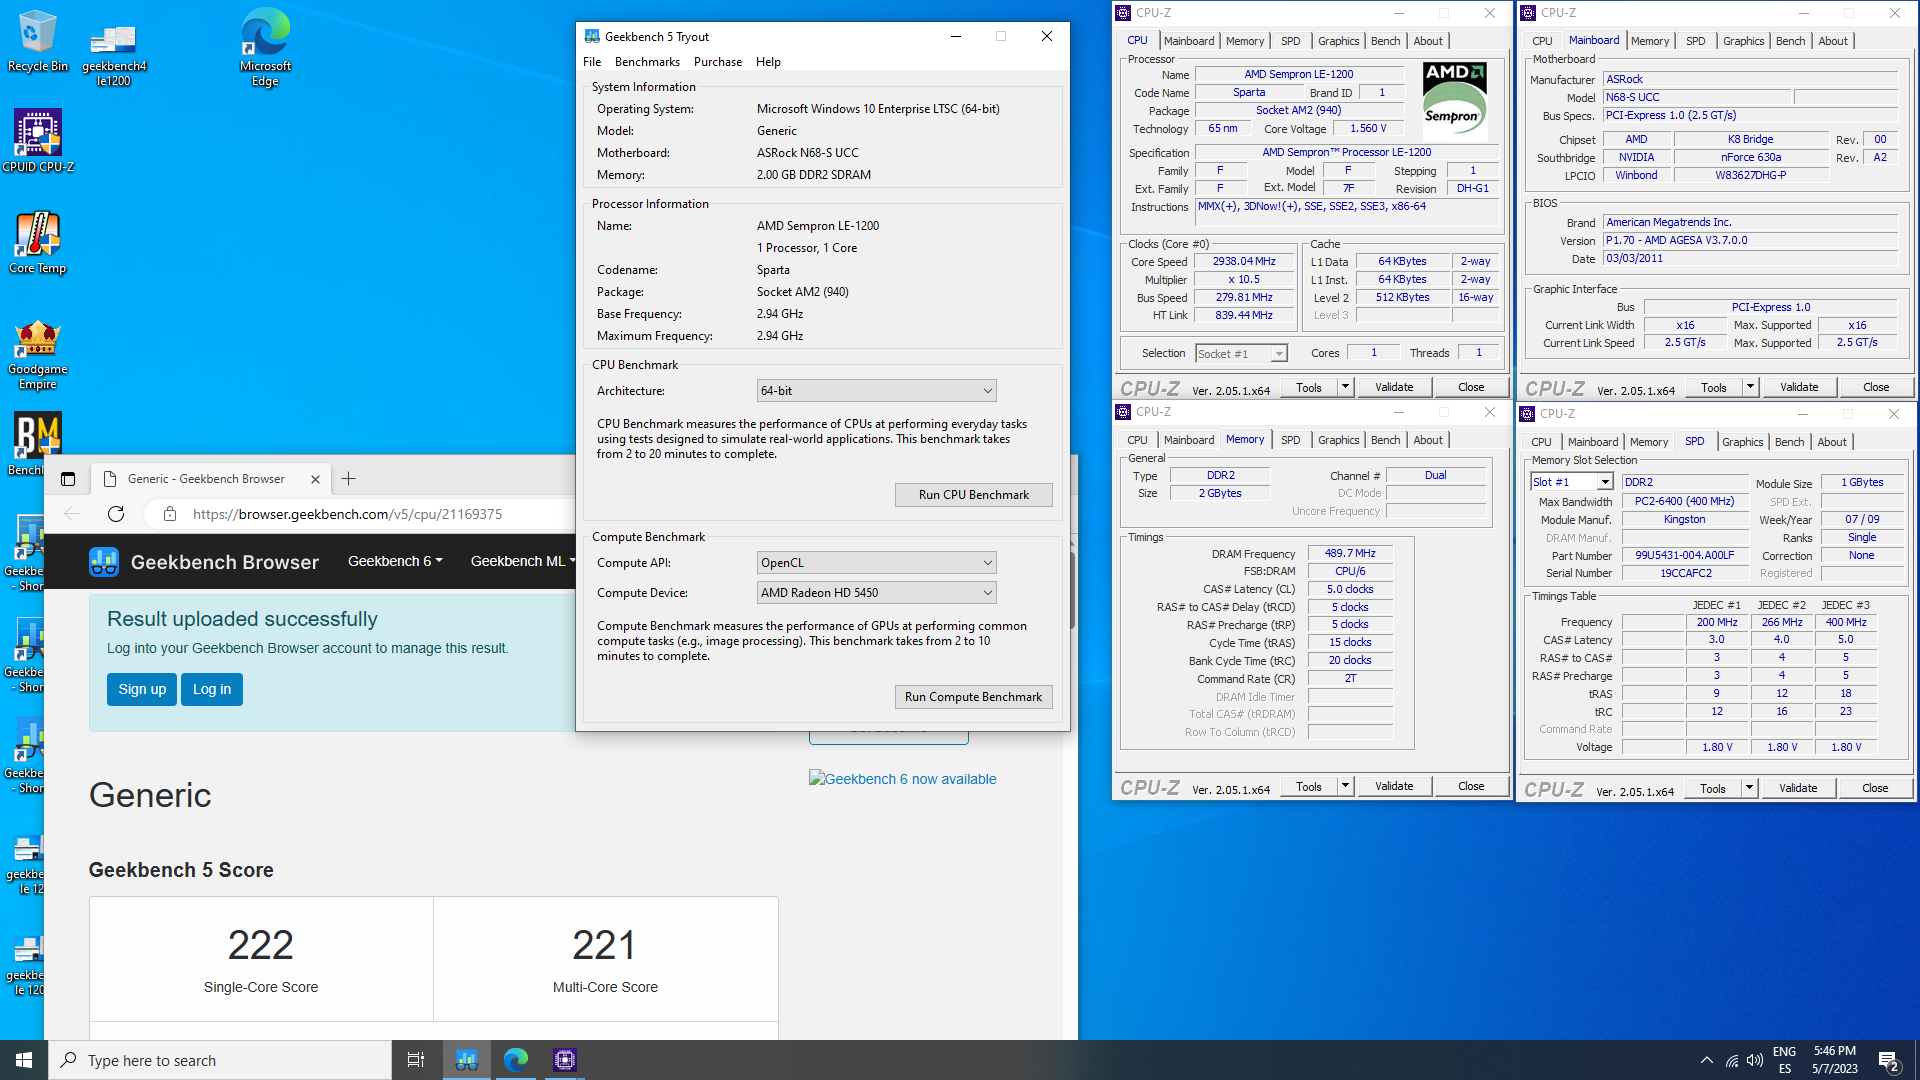1920x1080 pixels.
Task: View site information lock icon
Action: (170, 514)
